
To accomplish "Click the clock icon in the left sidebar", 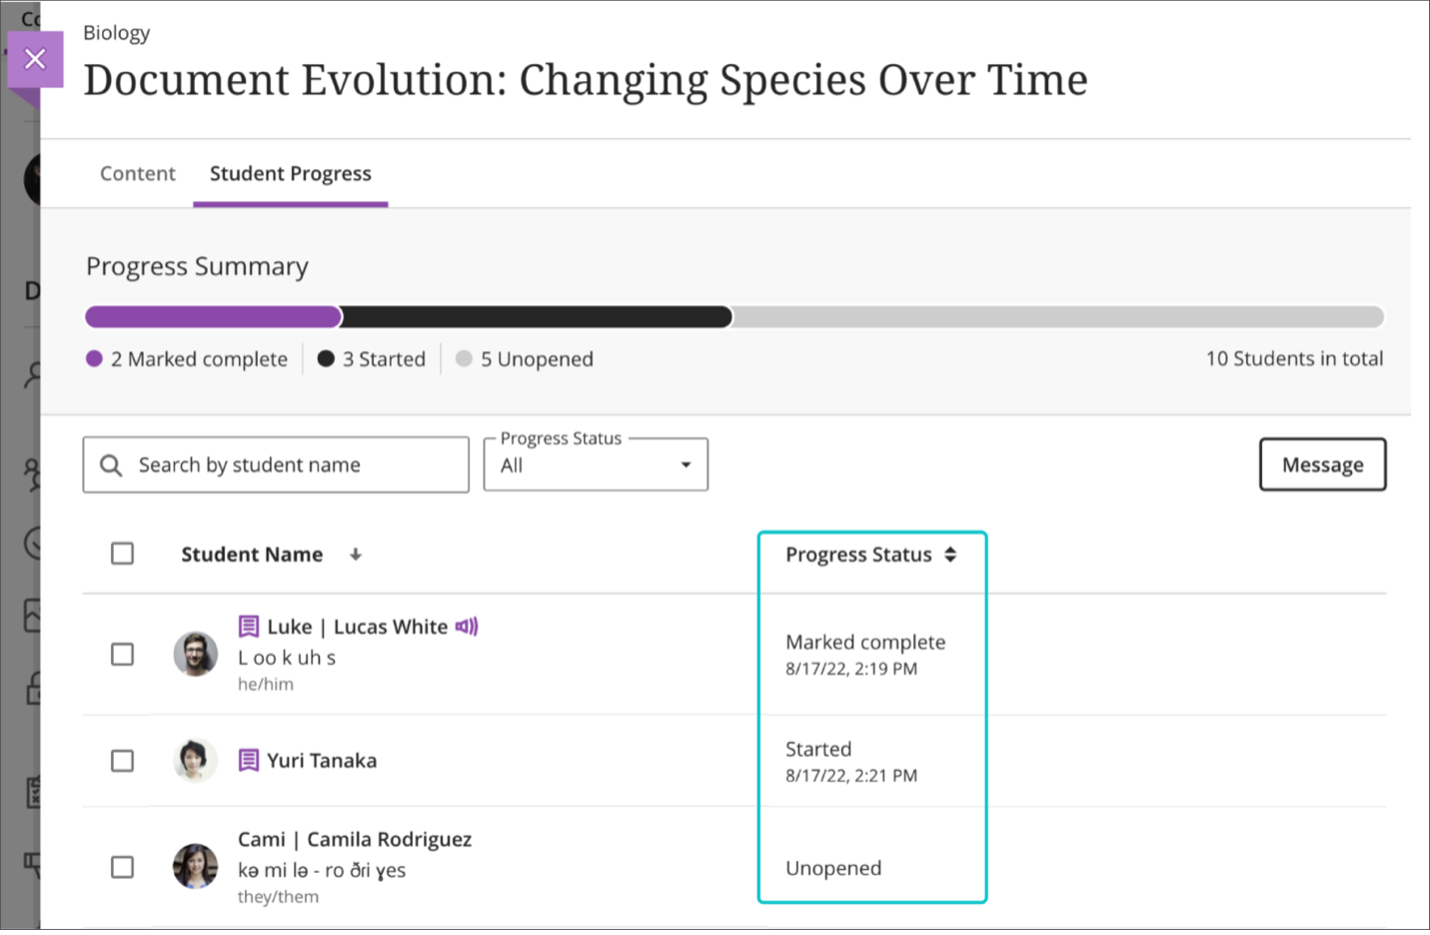I will pos(32,545).
